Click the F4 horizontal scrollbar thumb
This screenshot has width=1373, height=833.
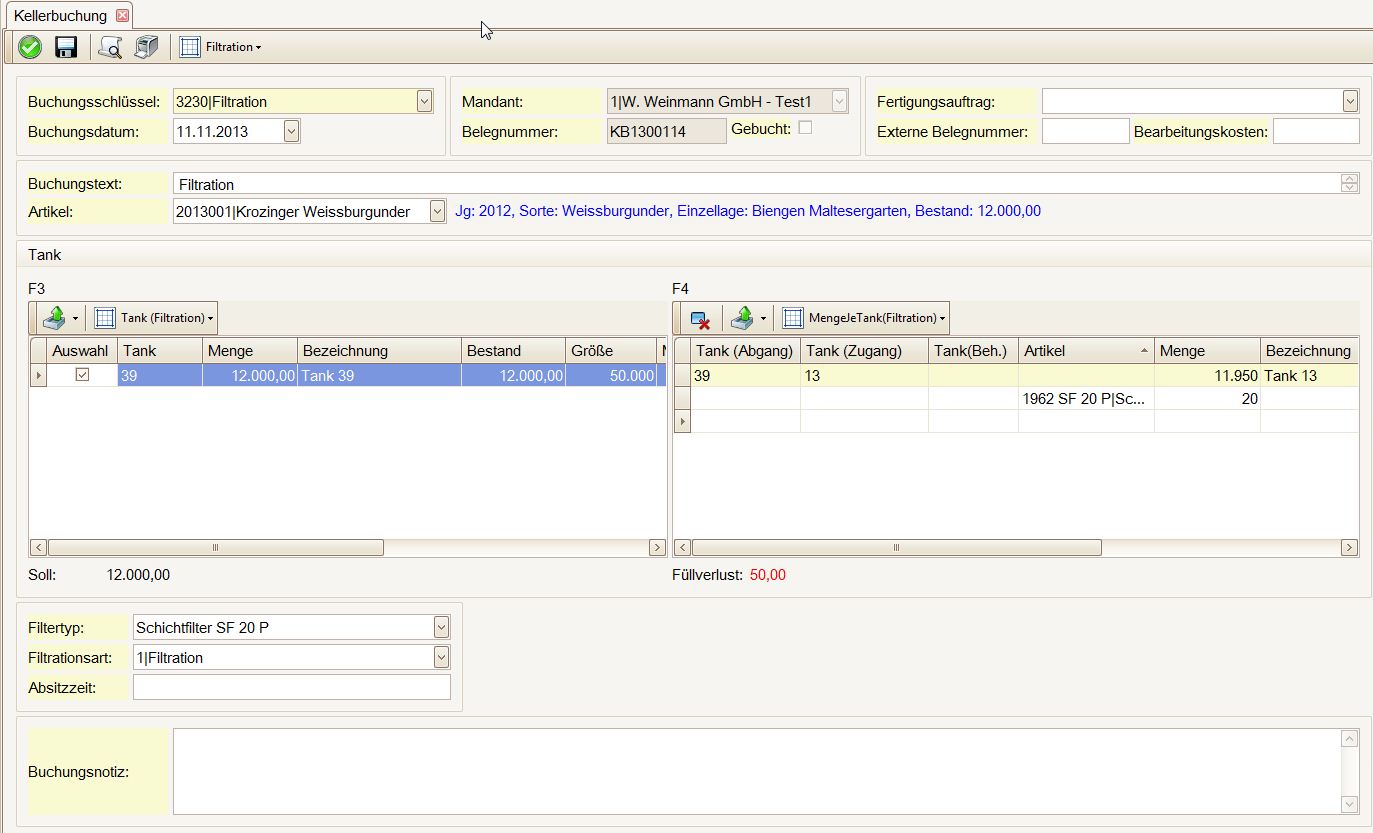(x=896, y=547)
